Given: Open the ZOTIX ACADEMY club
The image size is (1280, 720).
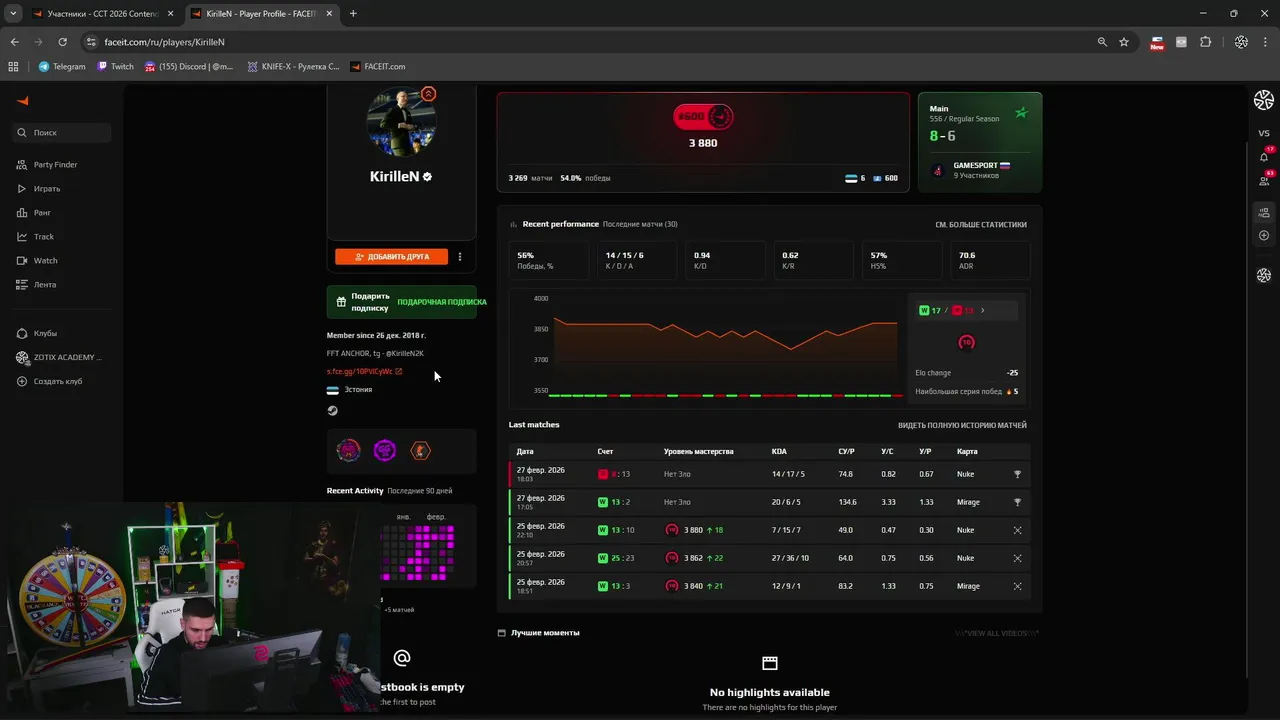Looking at the screenshot, I should click(59, 357).
